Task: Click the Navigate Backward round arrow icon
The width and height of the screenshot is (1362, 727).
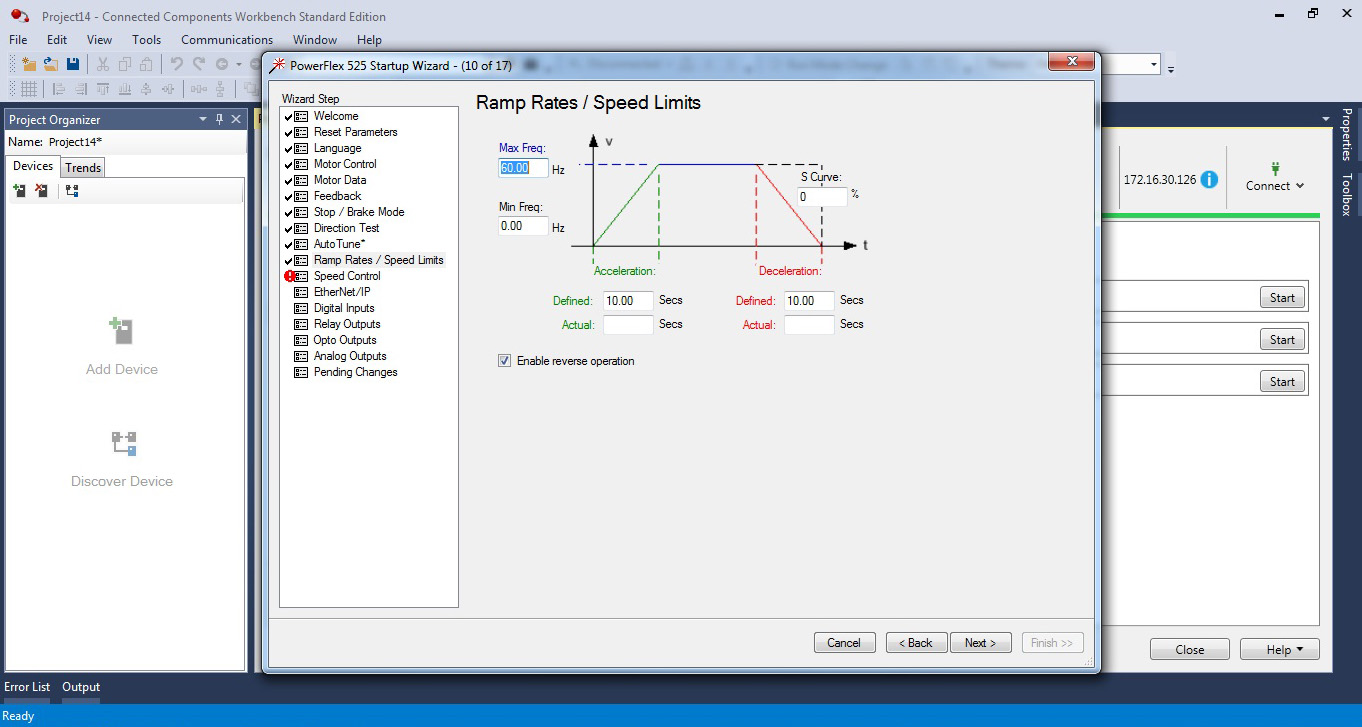Action: pyautogui.click(x=222, y=64)
